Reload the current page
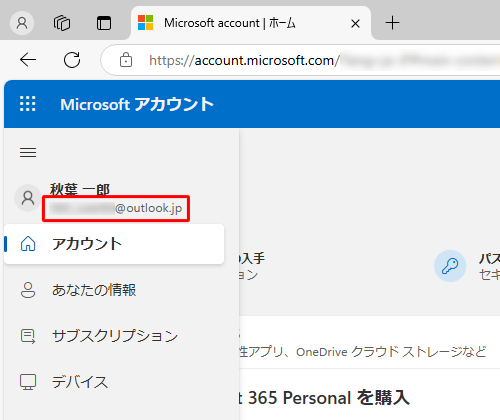The height and width of the screenshot is (420, 500). (72, 60)
